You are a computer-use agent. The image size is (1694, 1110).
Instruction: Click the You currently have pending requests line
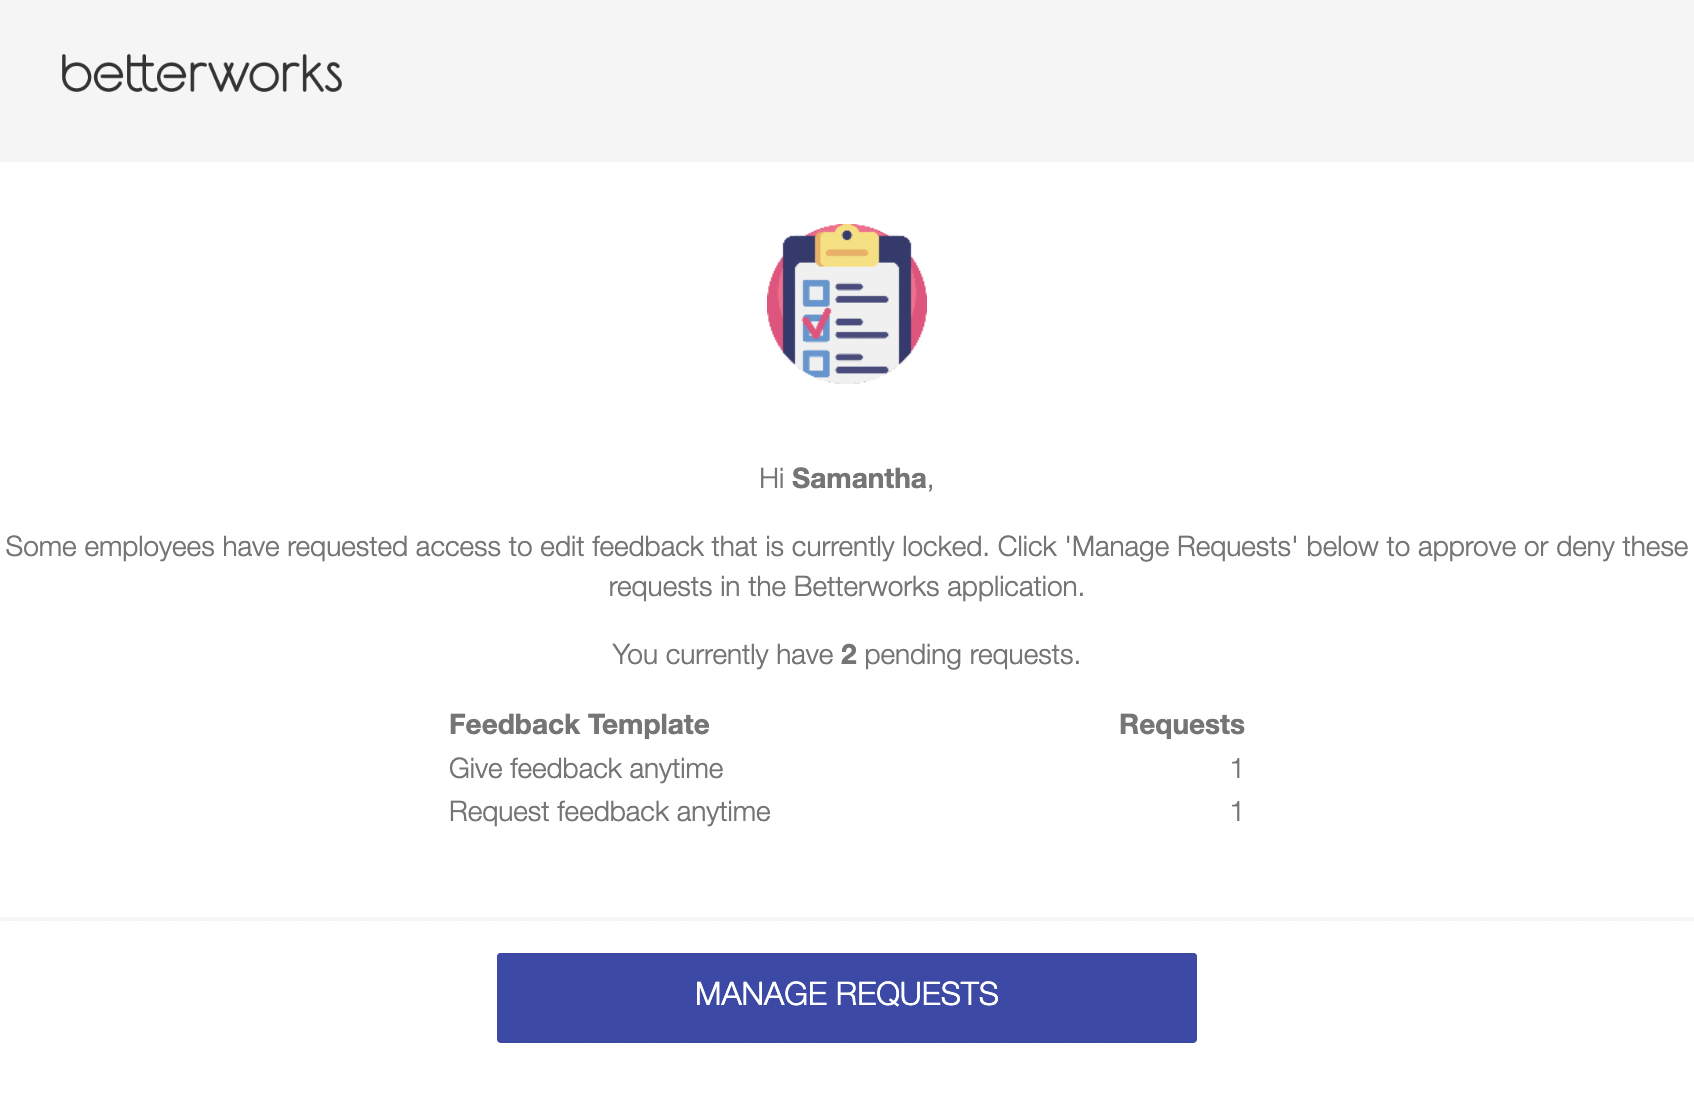(x=846, y=654)
